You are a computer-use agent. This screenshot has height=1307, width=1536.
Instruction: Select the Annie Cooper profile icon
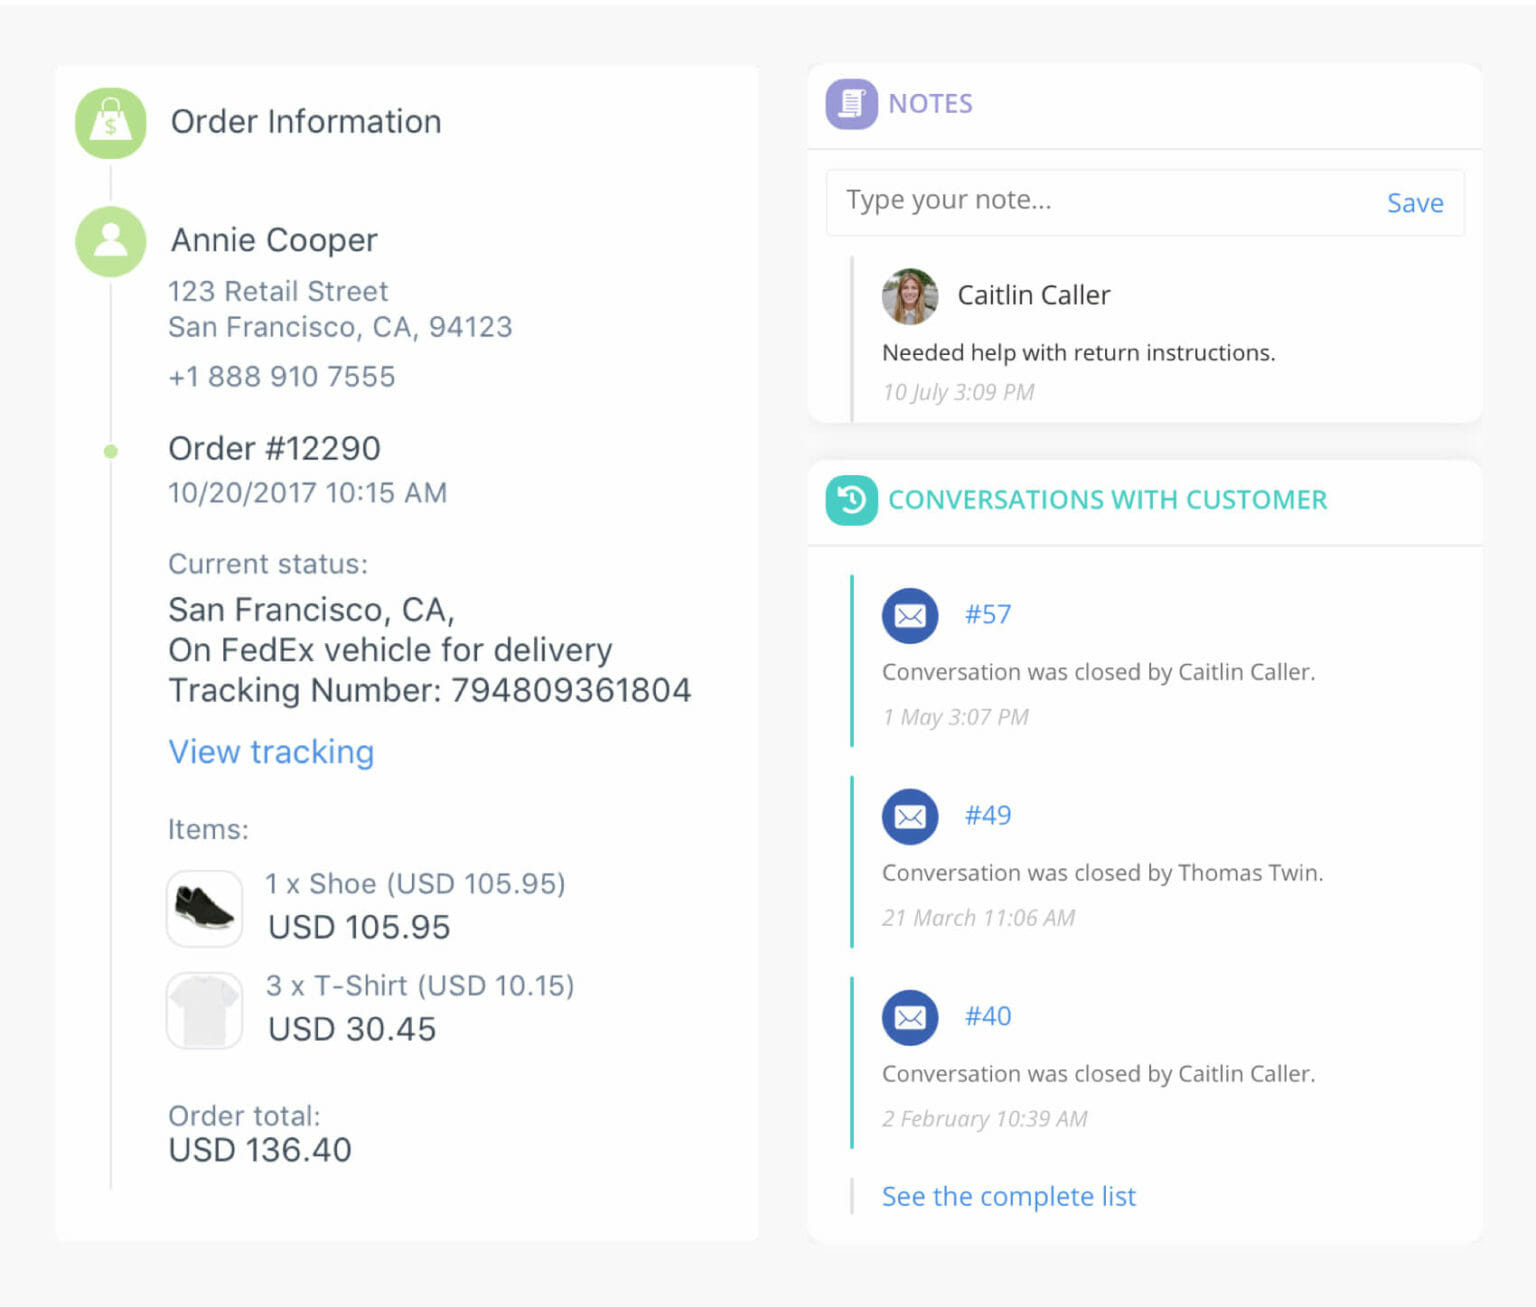pos(111,241)
